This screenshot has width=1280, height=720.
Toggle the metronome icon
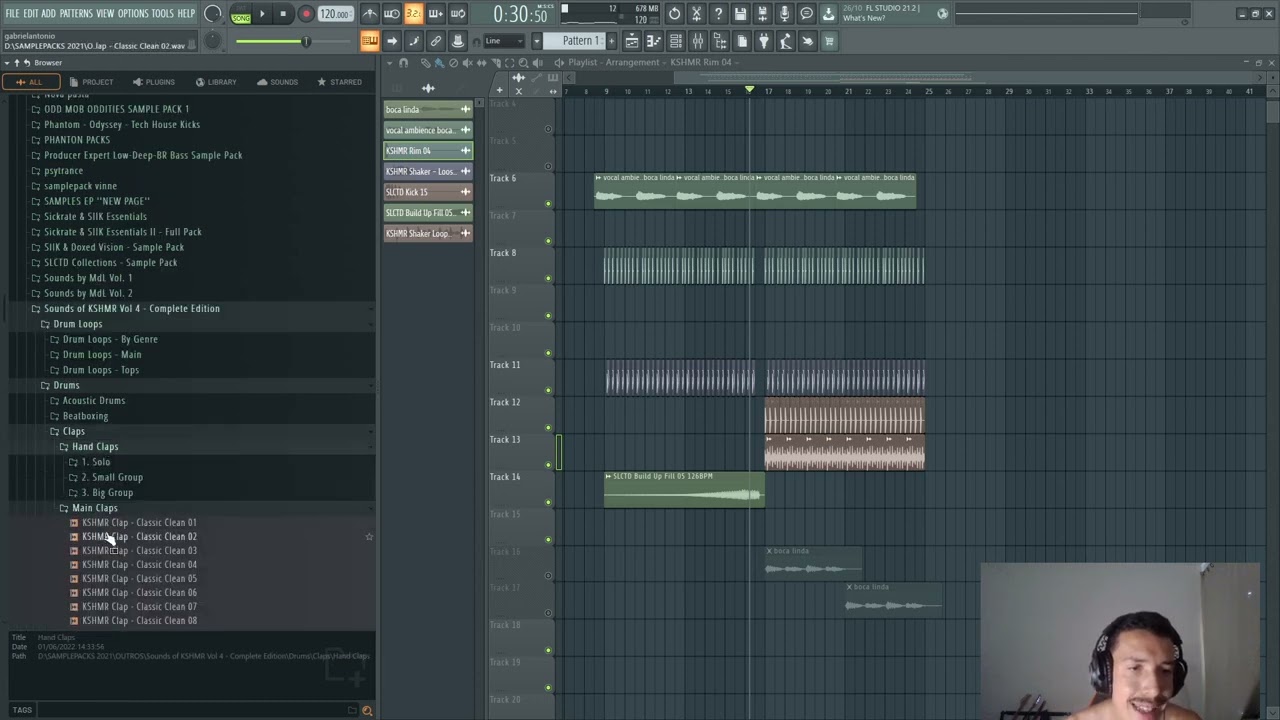tap(370, 14)
